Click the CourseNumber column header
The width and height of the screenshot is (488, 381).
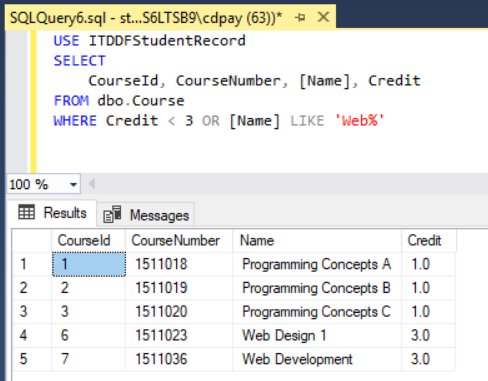pos(179,240)
